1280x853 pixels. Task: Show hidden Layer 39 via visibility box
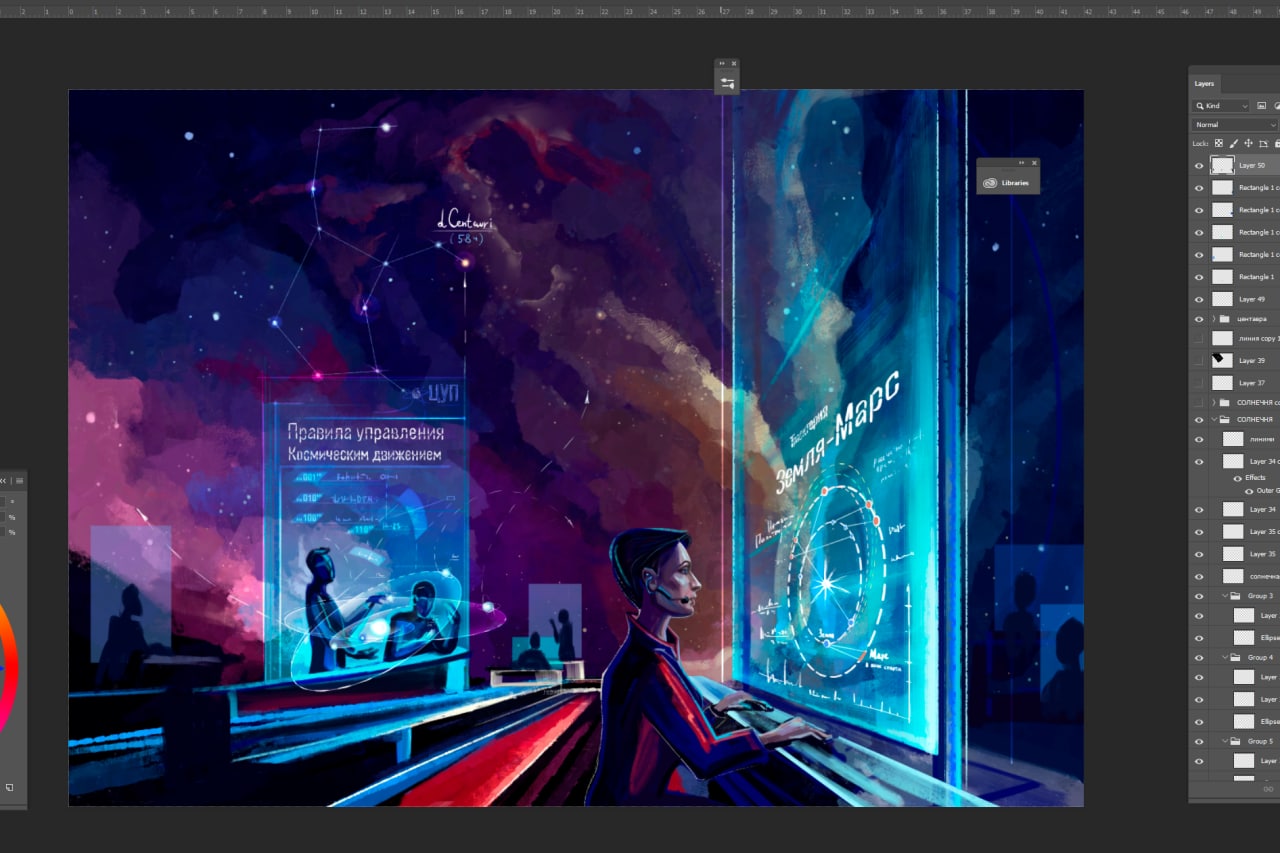[1199, 361]
